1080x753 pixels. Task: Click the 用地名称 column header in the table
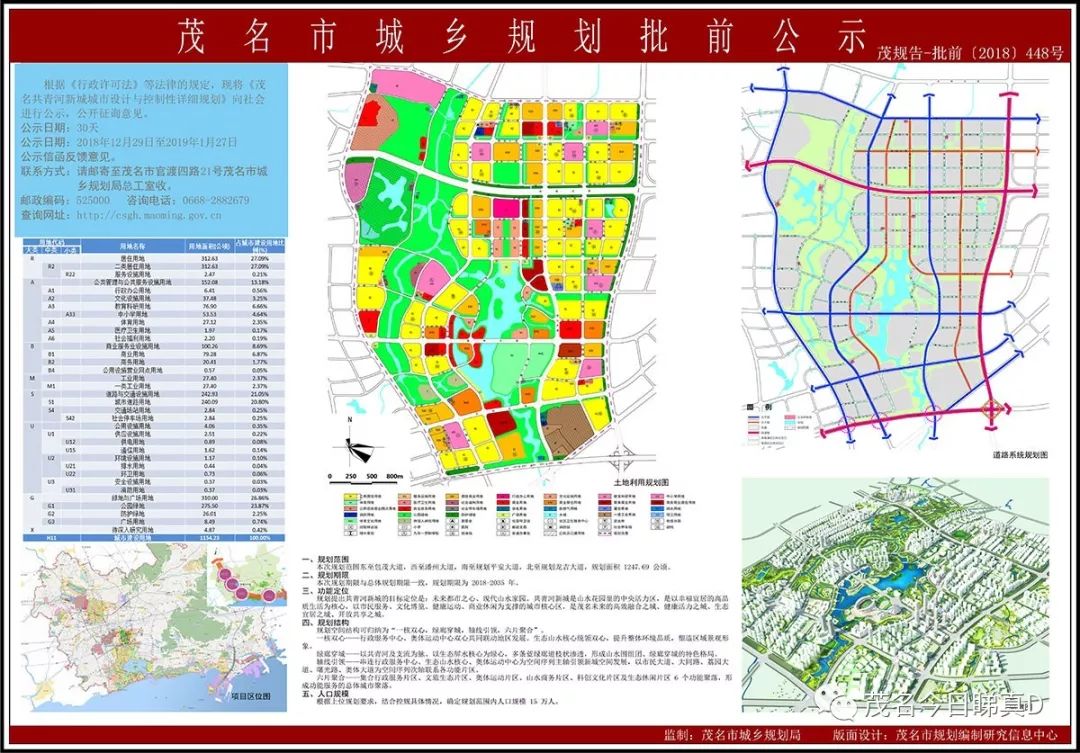[x=132, y=246]
